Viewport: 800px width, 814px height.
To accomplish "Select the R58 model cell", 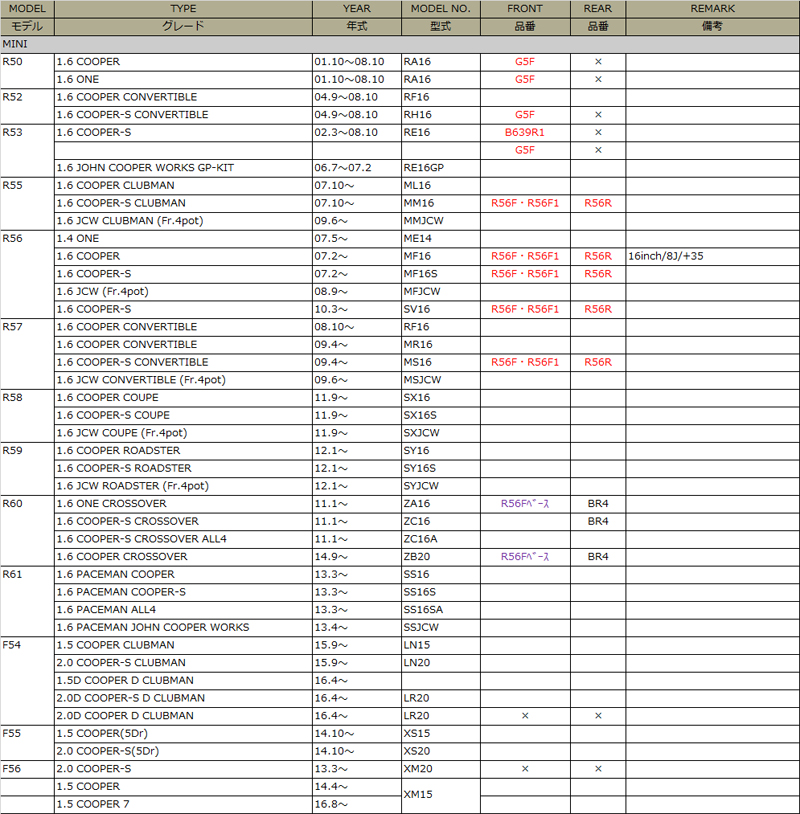I will (x=27, y=415).
